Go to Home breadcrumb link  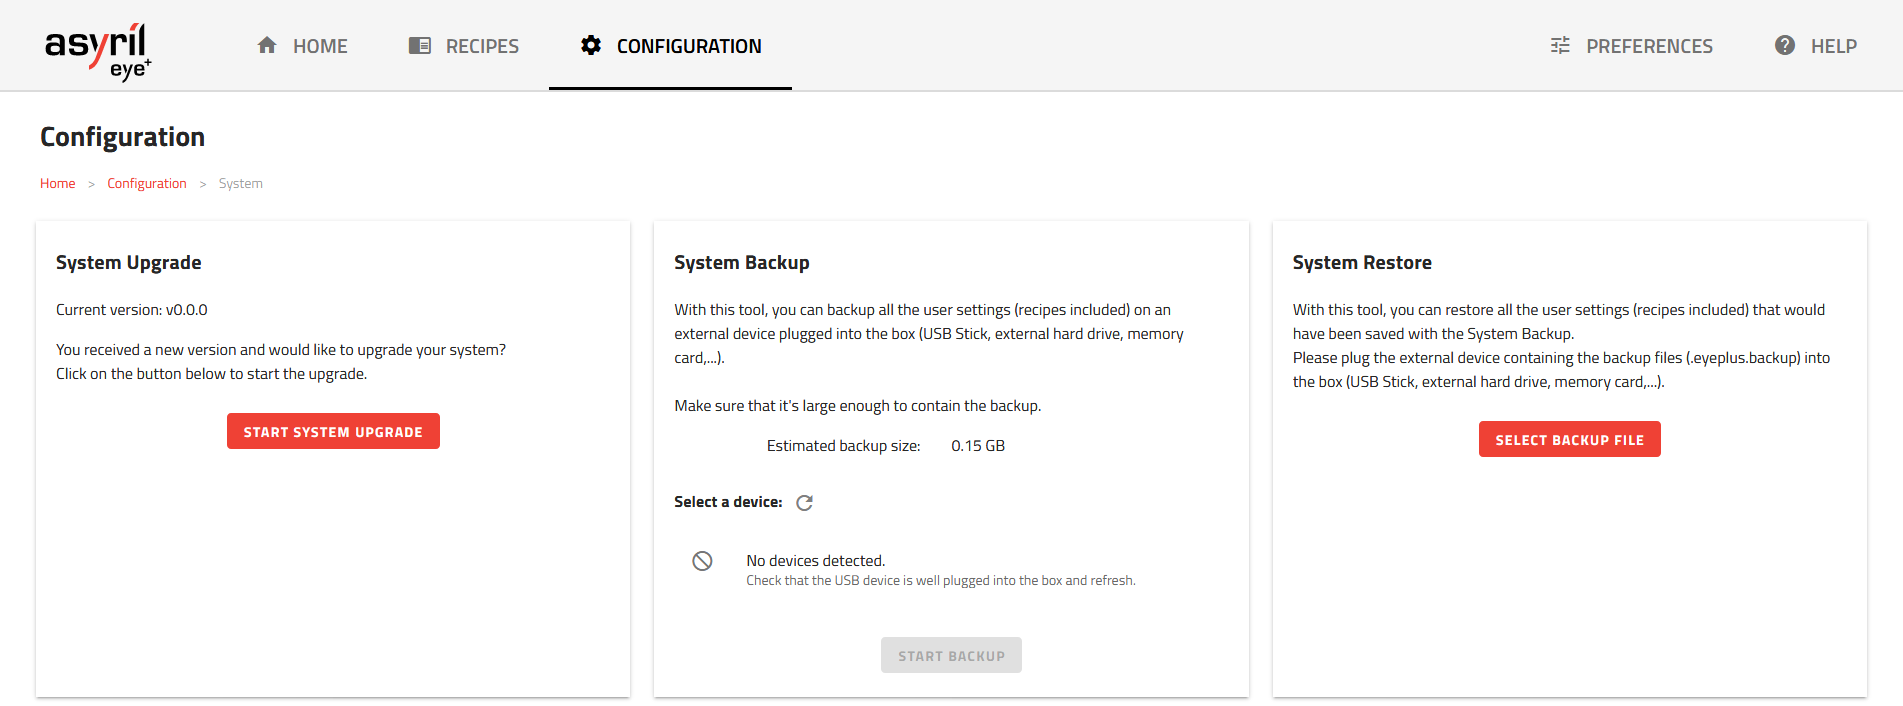coord(58,183)
